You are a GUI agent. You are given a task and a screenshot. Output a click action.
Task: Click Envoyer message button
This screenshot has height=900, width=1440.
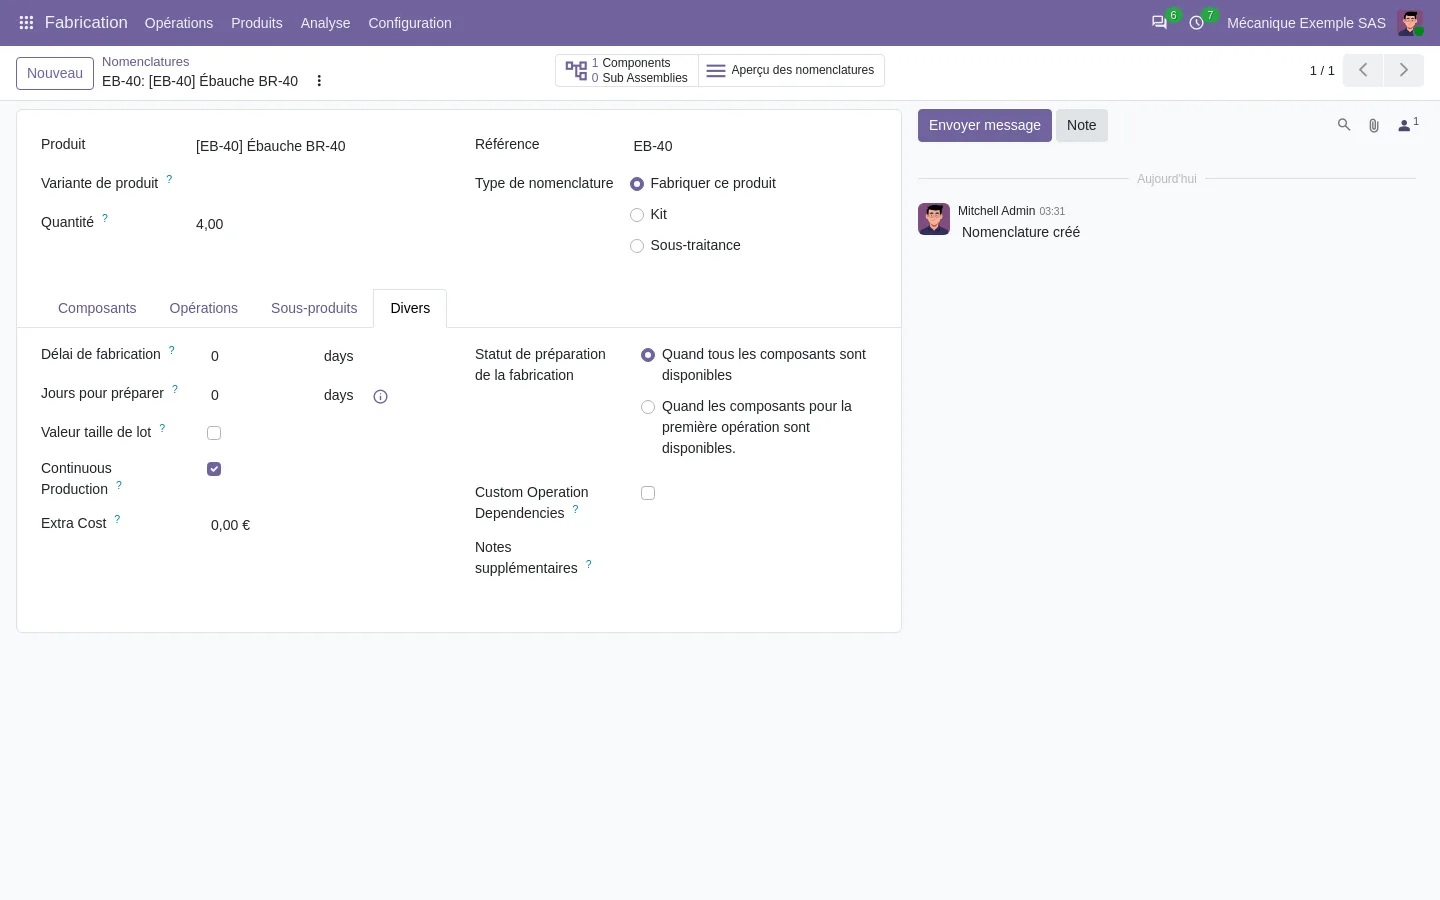coord(985,125)
